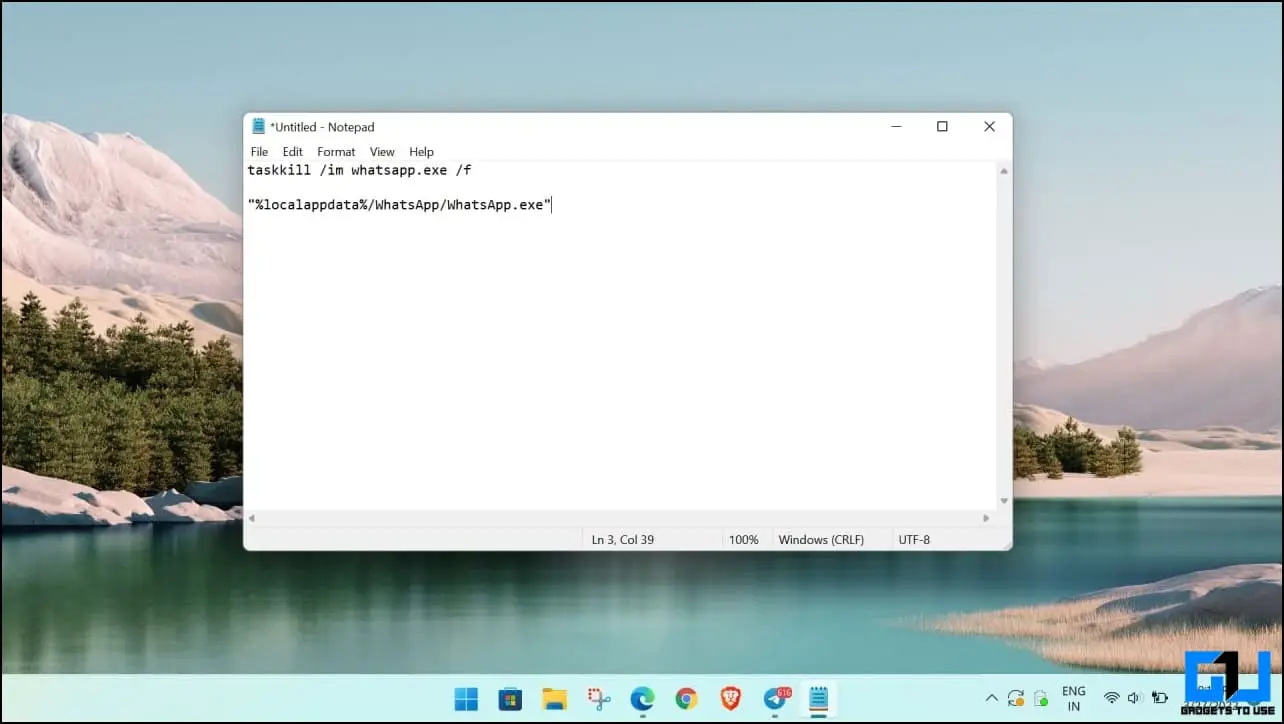1284x724 pixels.
Task: Click the 100% zoom status entry
Action: [744, 540]
